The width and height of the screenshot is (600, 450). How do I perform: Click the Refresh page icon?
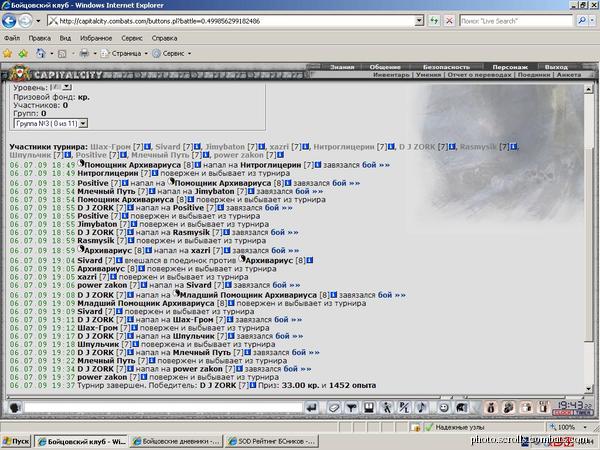coord(434,21)
